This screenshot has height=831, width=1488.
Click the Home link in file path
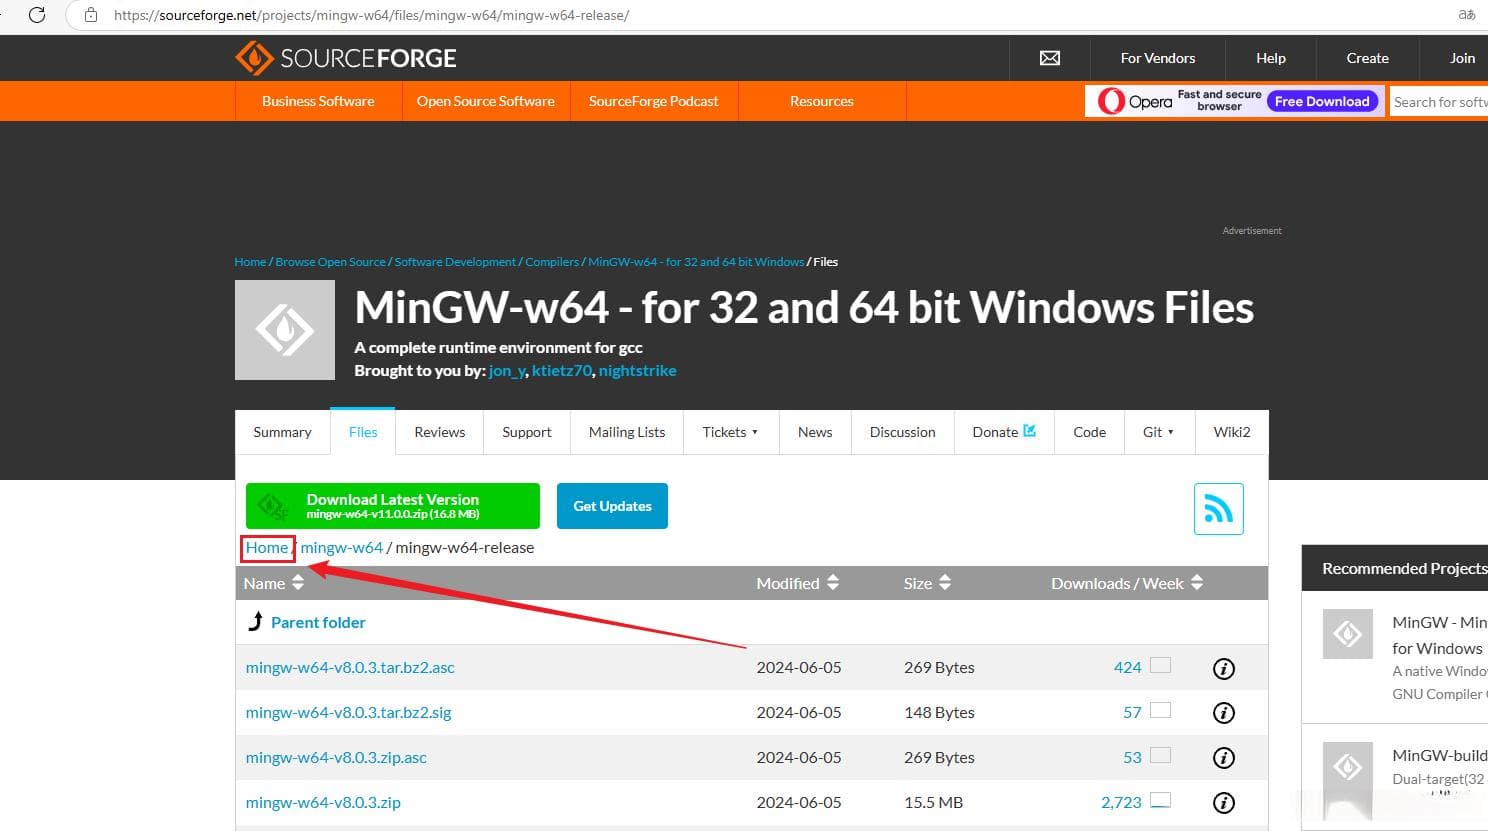pyautogui.click(x=267, y=547)
